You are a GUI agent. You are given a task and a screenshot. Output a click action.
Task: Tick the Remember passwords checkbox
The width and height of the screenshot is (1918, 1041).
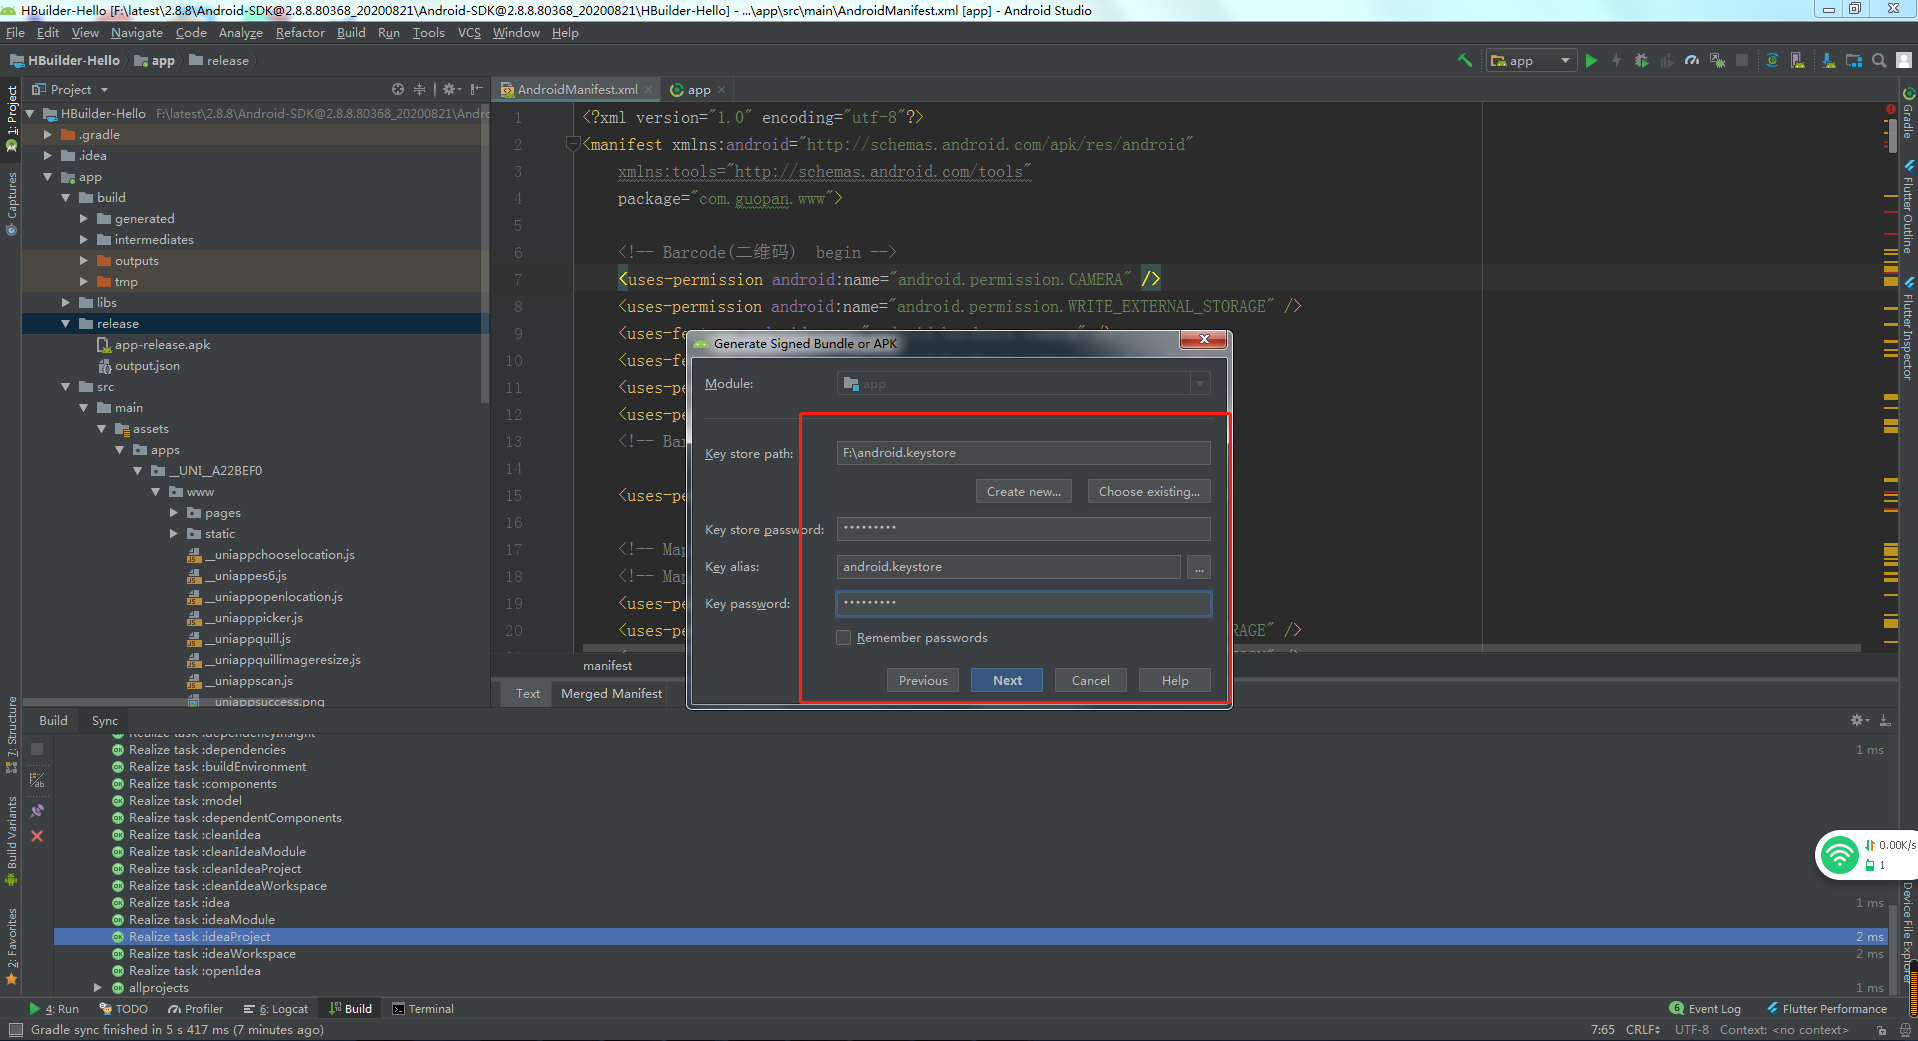844,638
